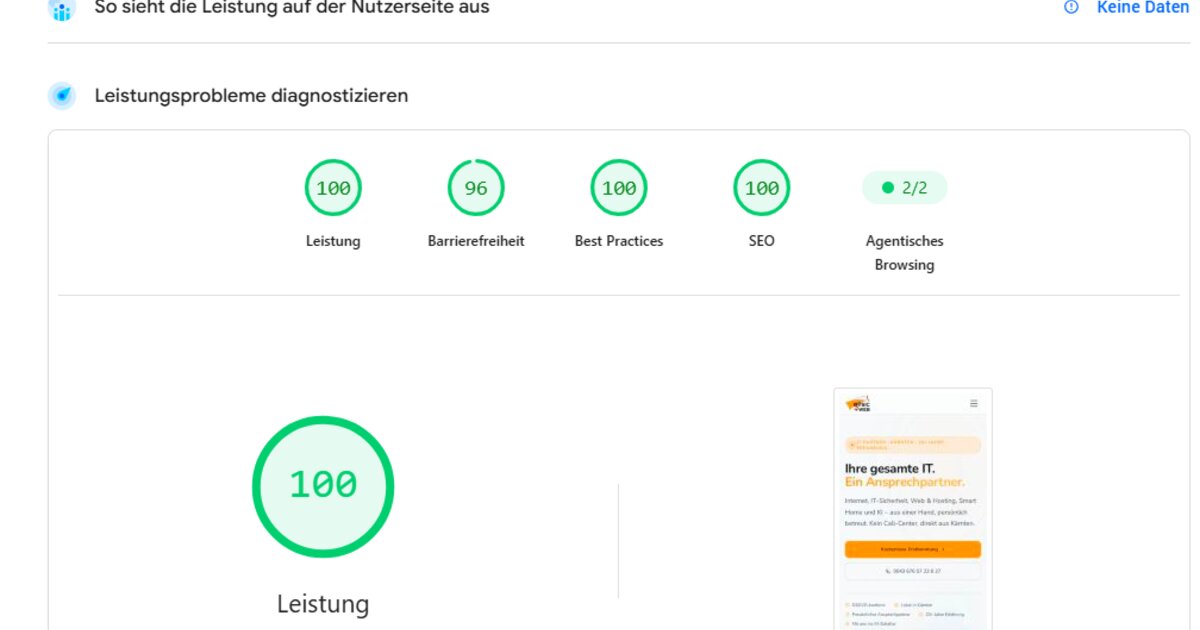Open the Agentisches Browsing 2/2 badge
This screenshot has height=630, width=1200.
(904, 188)
